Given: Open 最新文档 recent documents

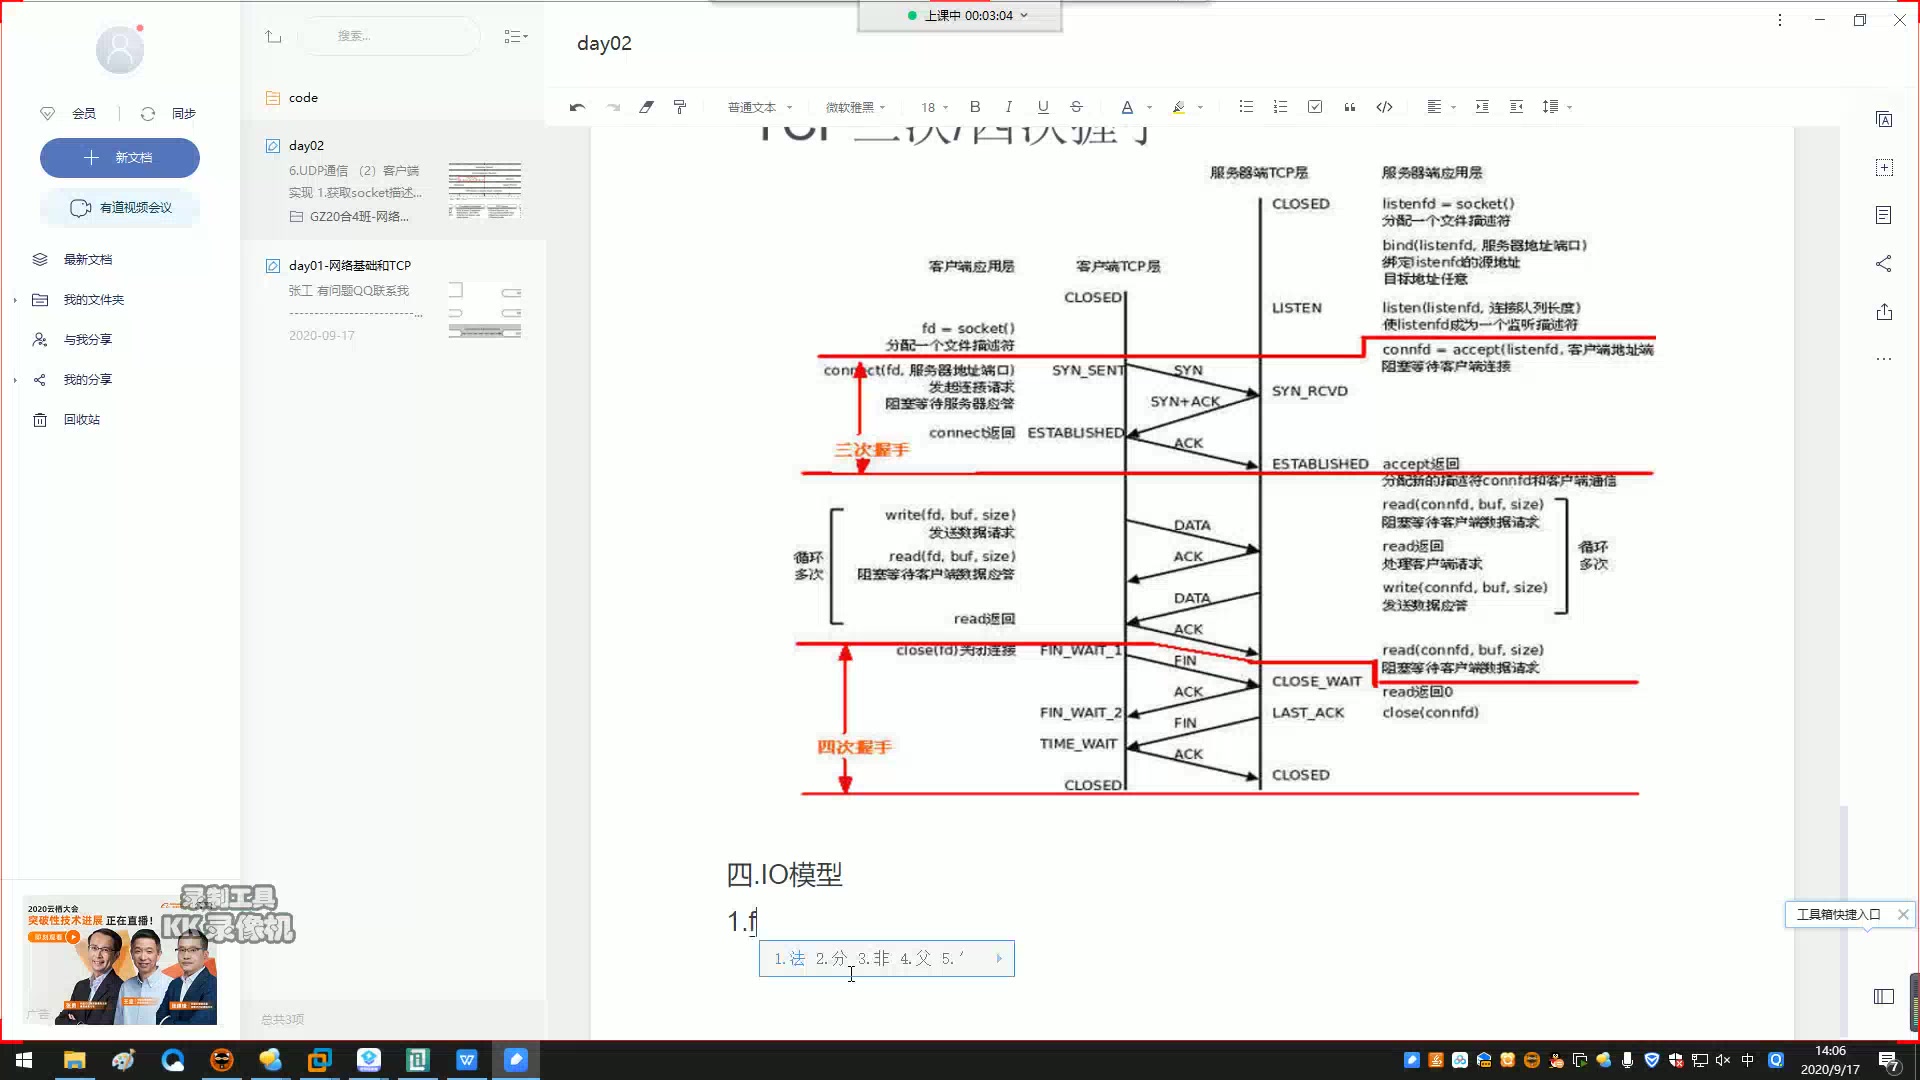Looking at the screenshot, I should click(x=88, y=260).
